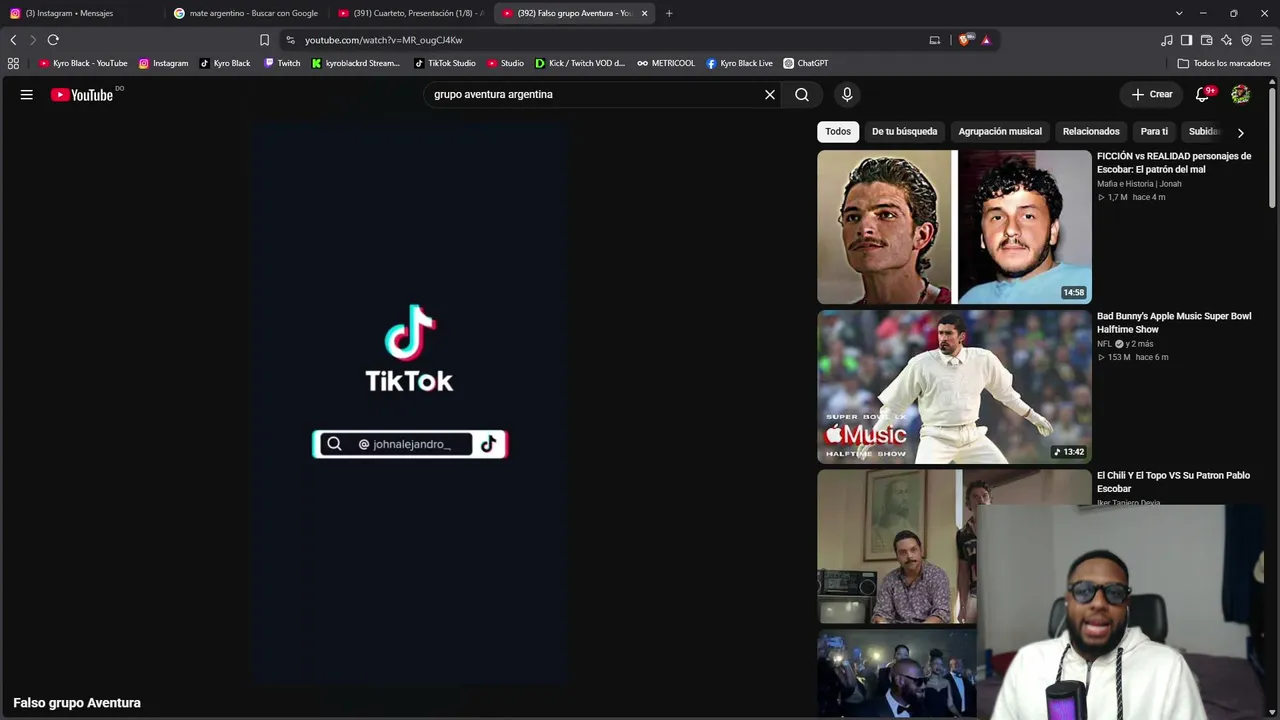Screen dimensions: 1280x720
Task: Open the TikTok Studio bookmark
Action: point(445,63)
